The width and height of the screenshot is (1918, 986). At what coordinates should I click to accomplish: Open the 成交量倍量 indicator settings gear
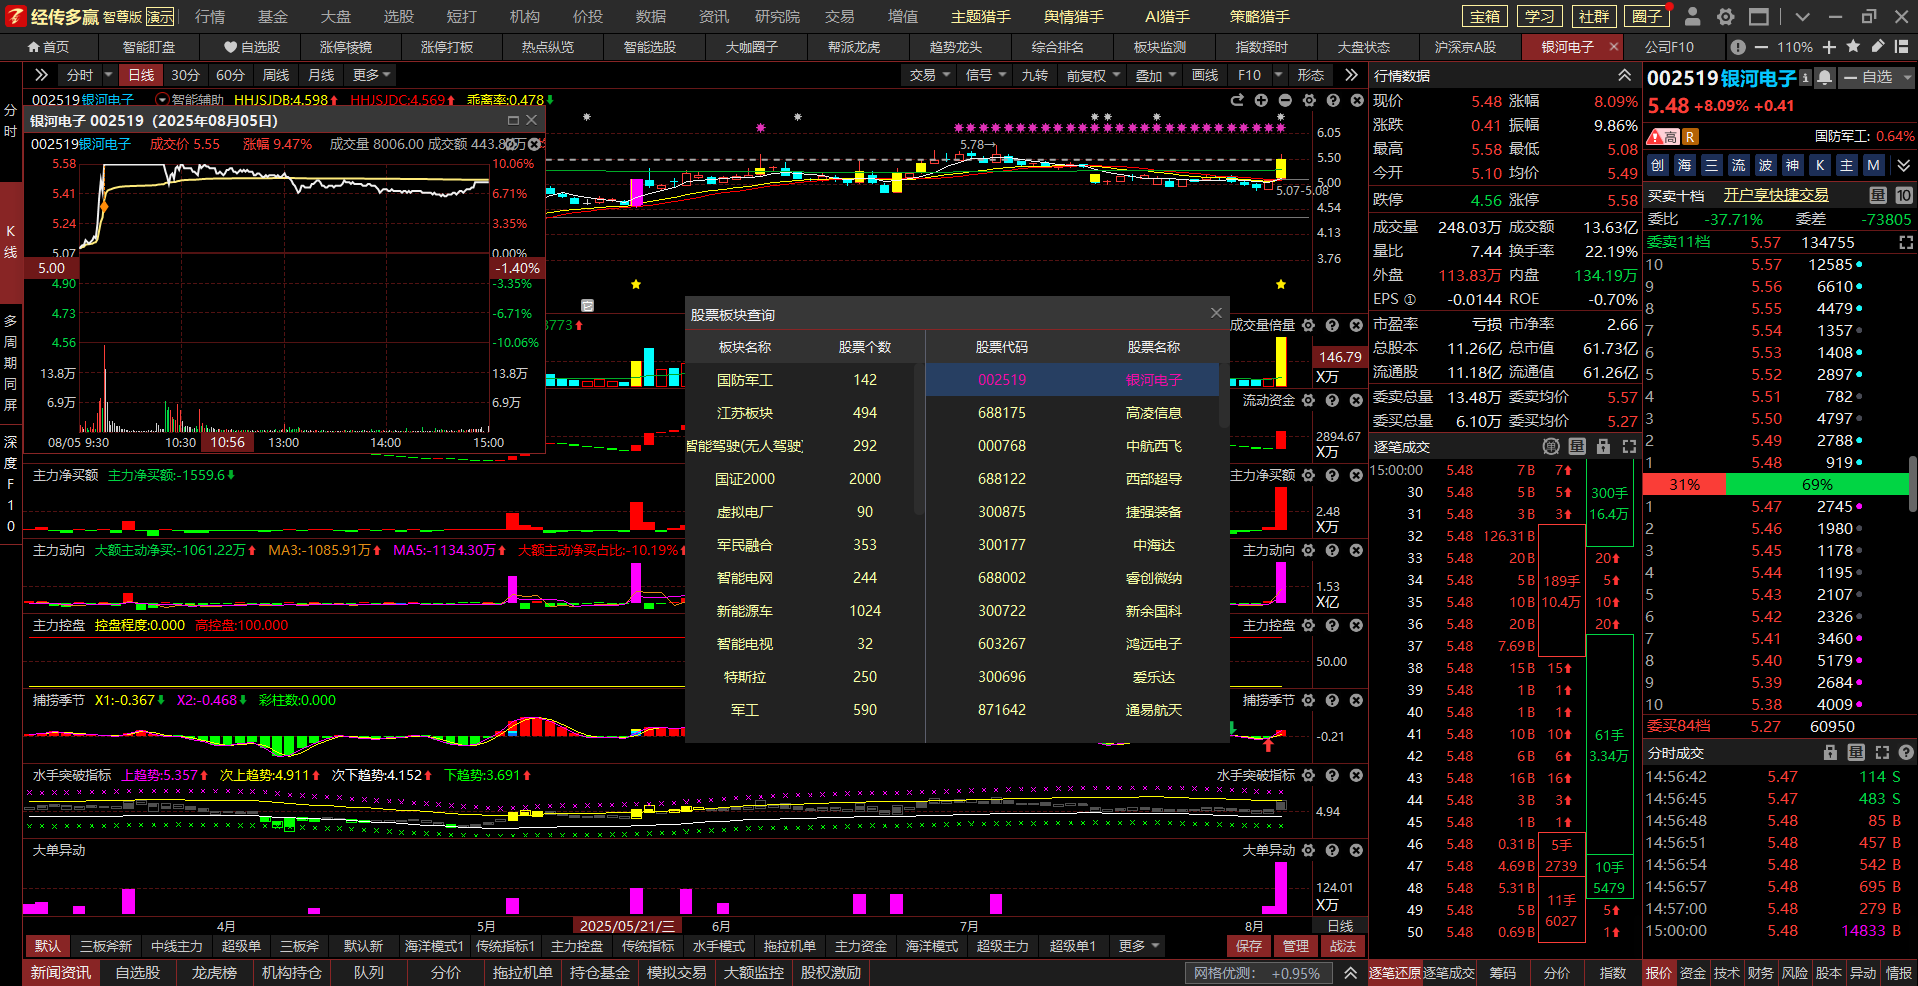coord(1308,325)
